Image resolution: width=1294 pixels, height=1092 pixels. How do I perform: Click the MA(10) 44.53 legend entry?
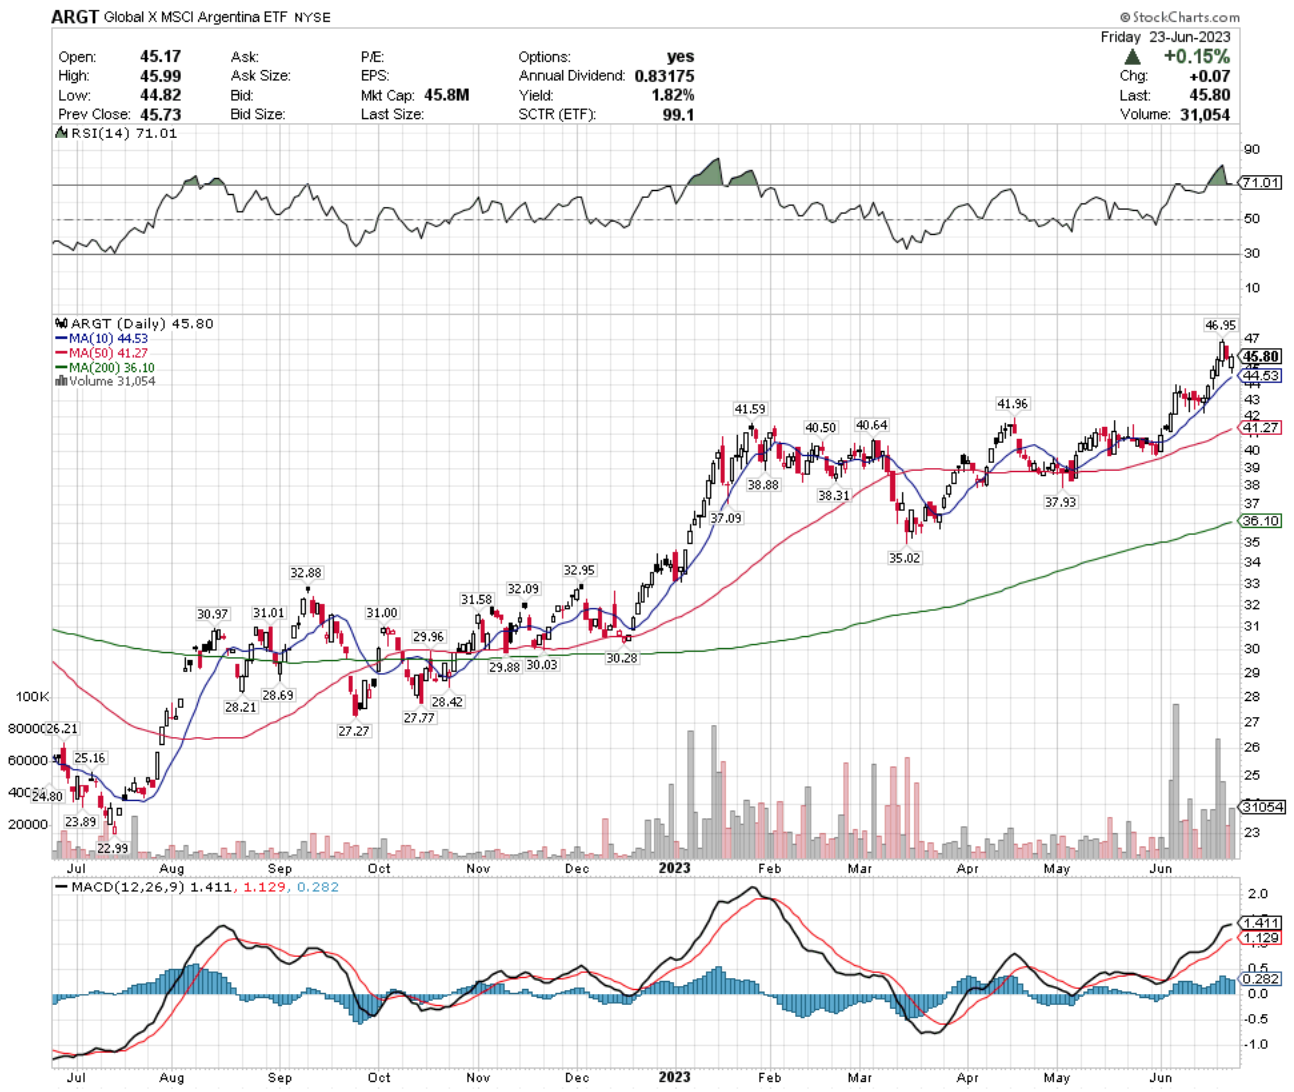(x=102, y=339)
